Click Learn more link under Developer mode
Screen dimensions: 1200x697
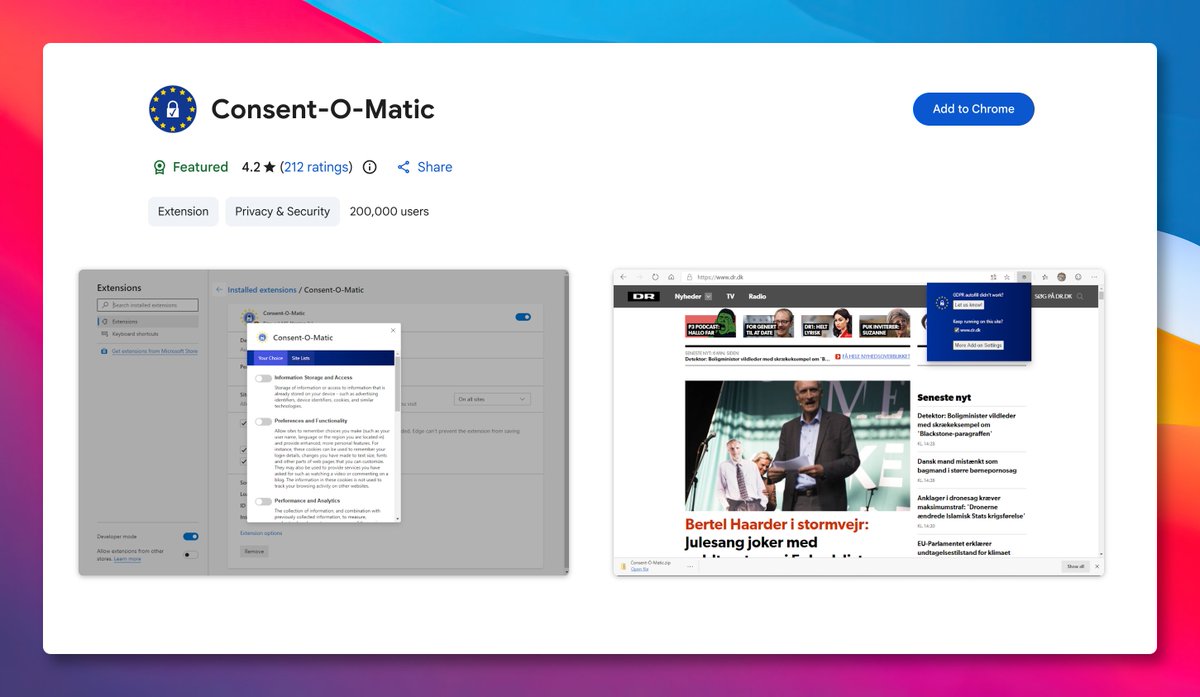pyautogui.click(x=127, y=559)
